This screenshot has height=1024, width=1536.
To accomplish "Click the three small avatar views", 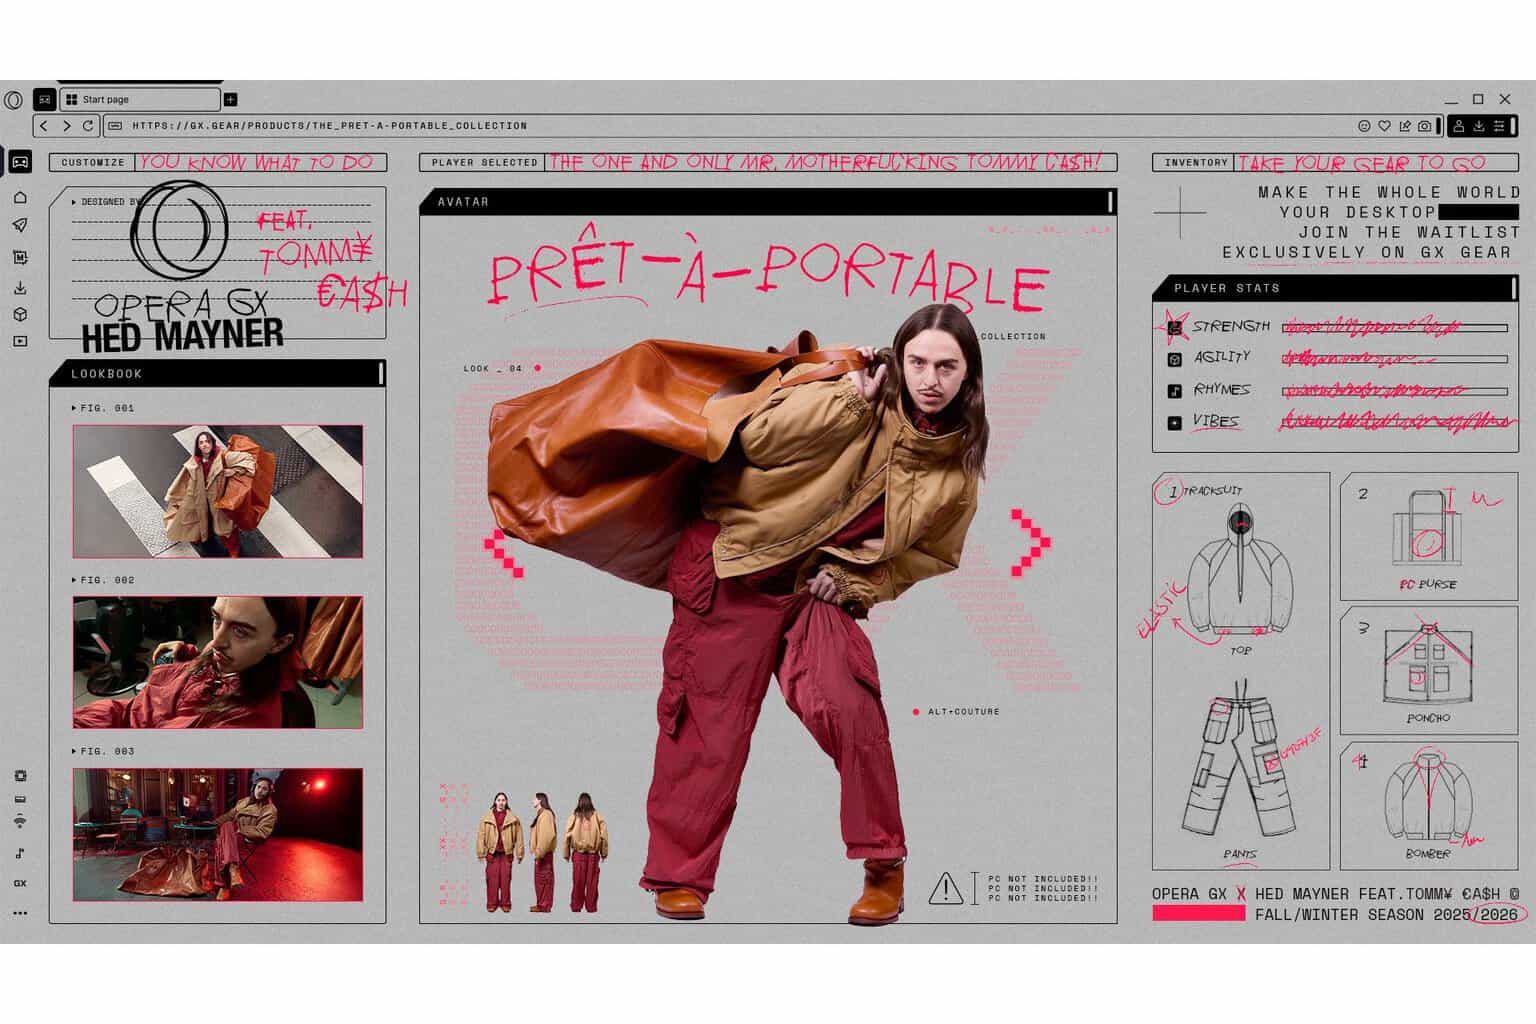I will pos(541,852).
